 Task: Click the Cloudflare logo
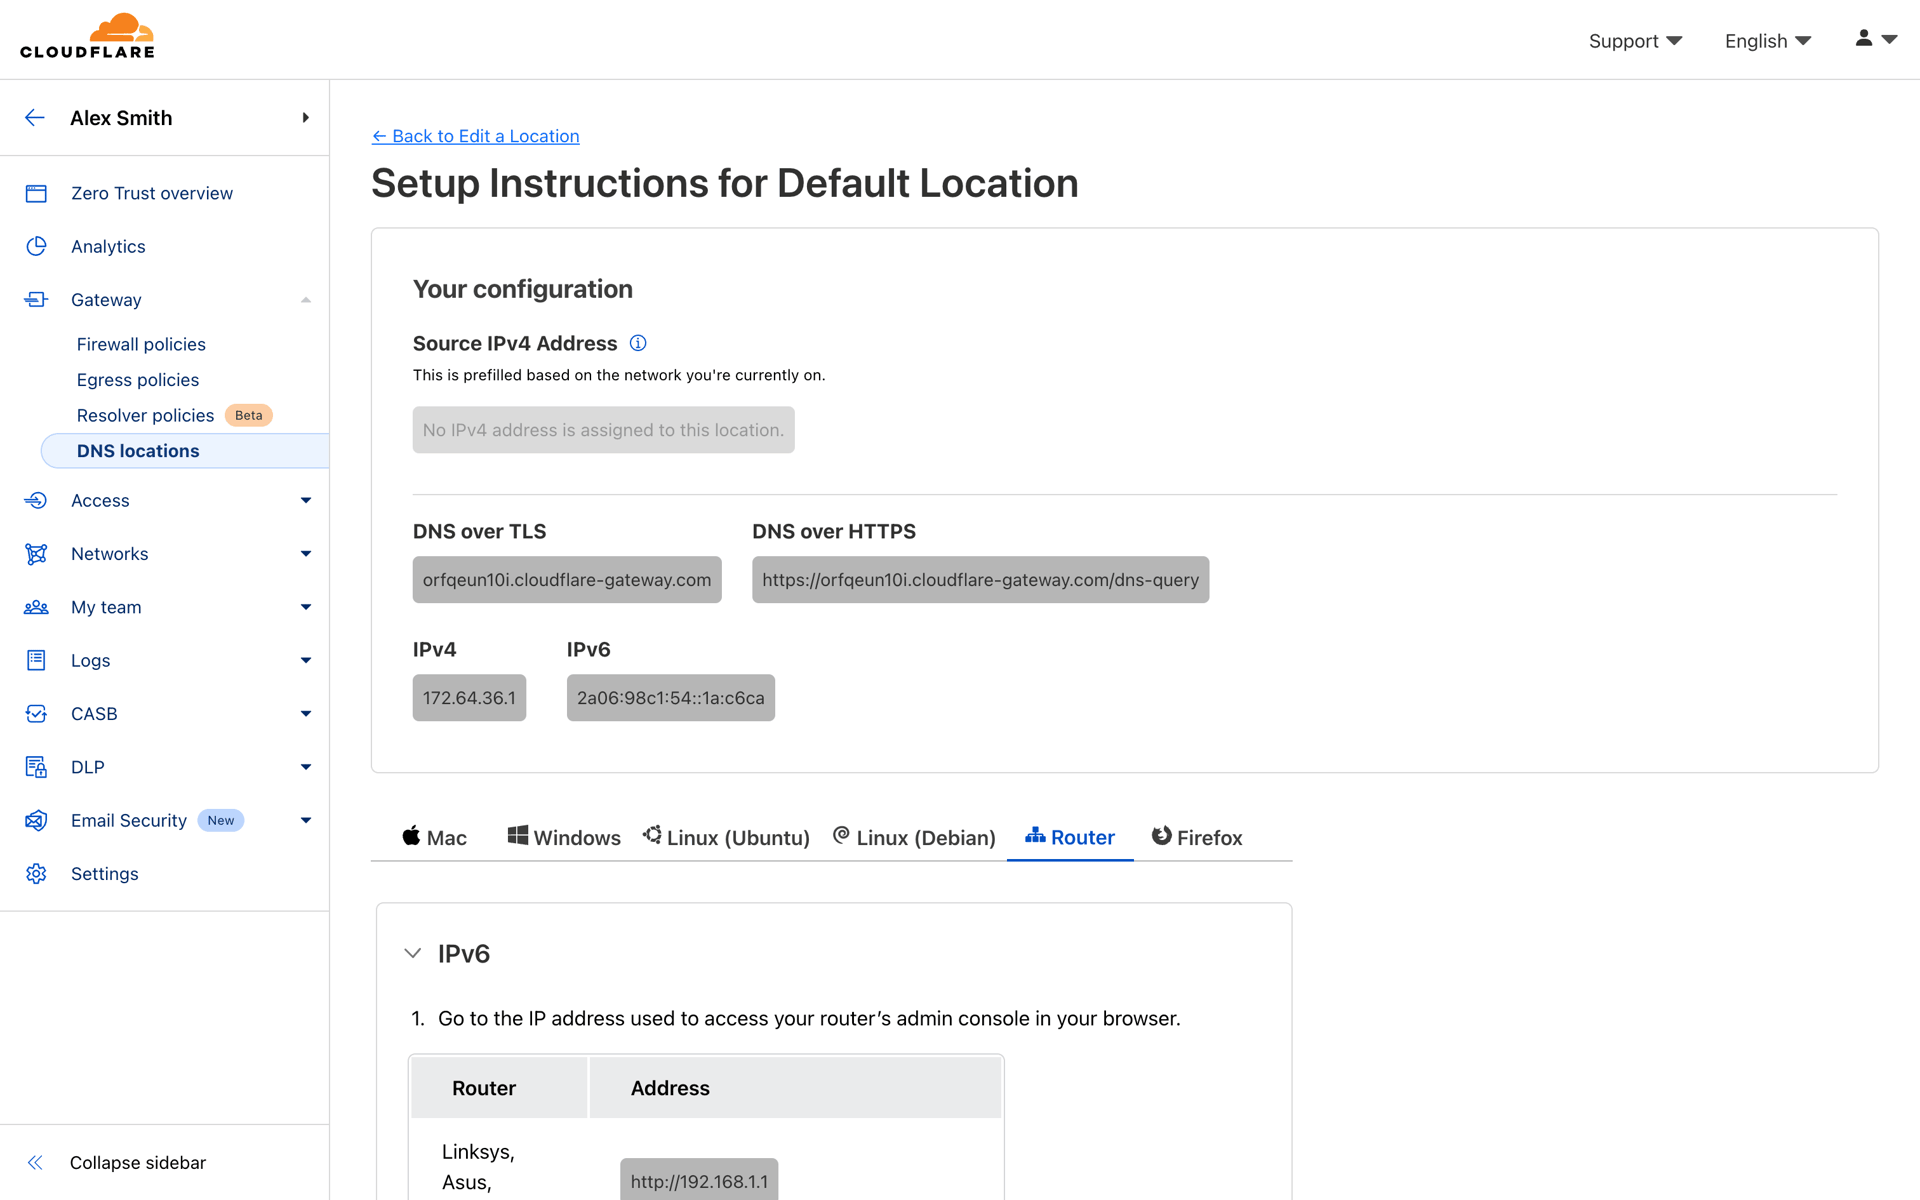tap(87, 36)
